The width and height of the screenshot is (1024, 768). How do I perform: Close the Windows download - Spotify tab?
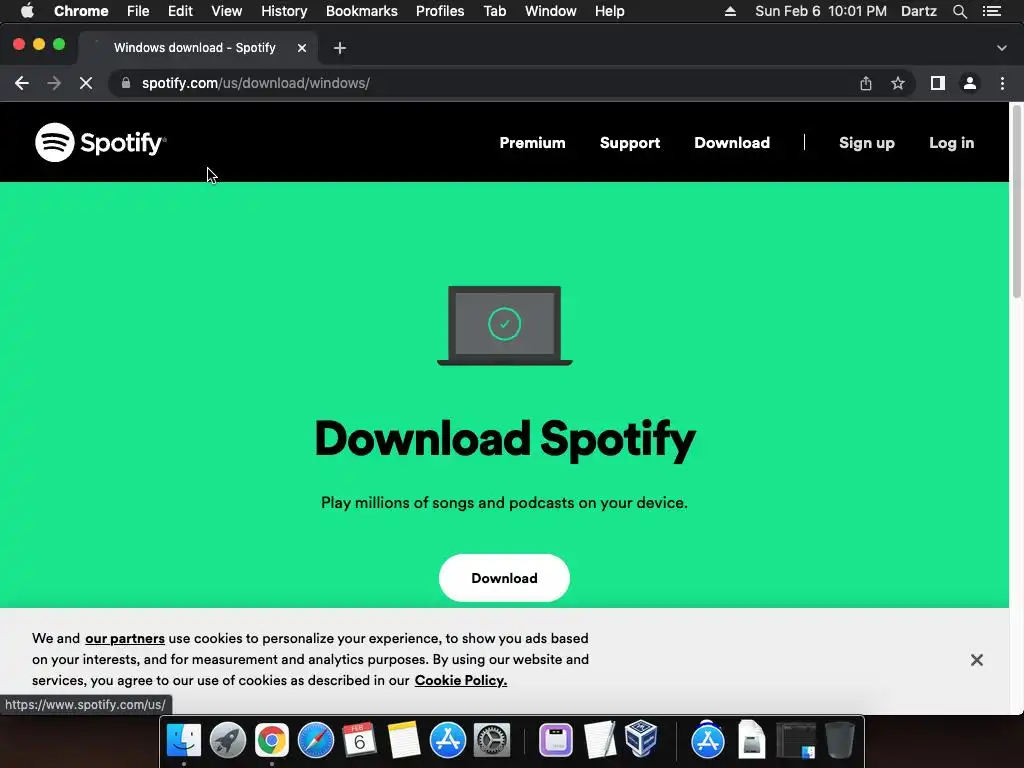tap(302, 48)
